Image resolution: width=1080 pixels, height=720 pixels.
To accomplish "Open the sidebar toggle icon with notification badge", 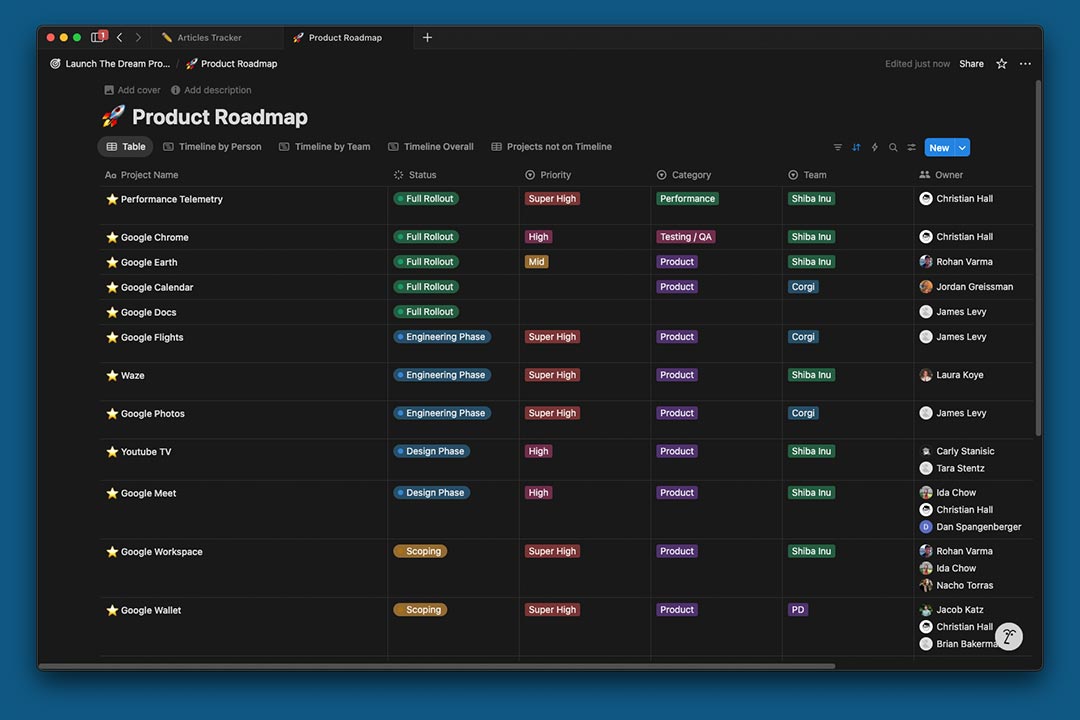I will [98, 37].
